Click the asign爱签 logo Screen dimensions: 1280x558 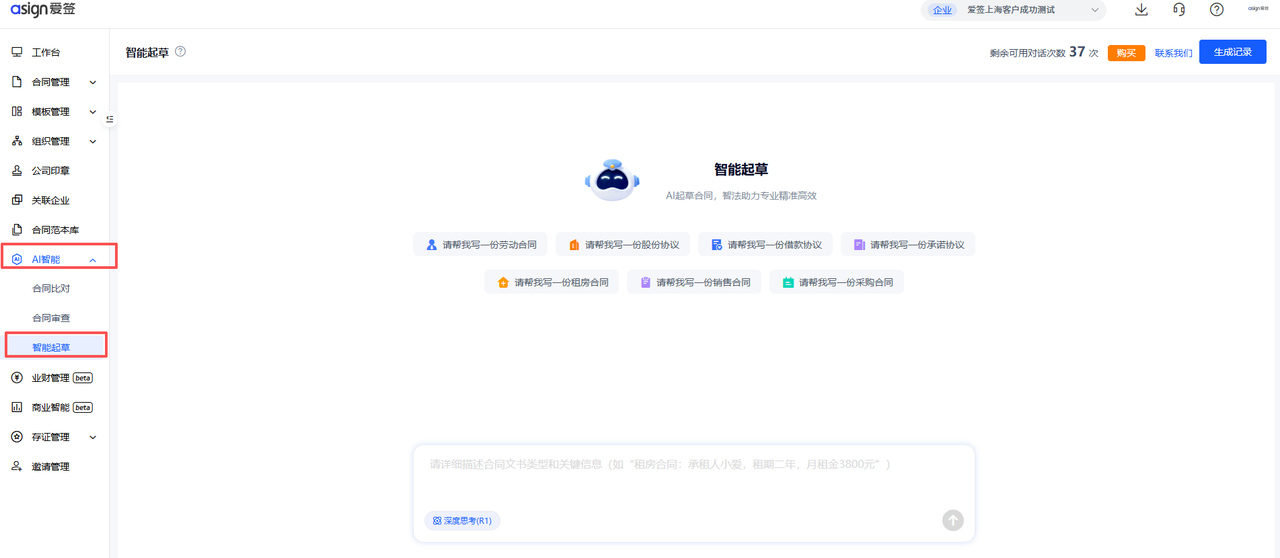pyautogui.click(x=42, y=10)
